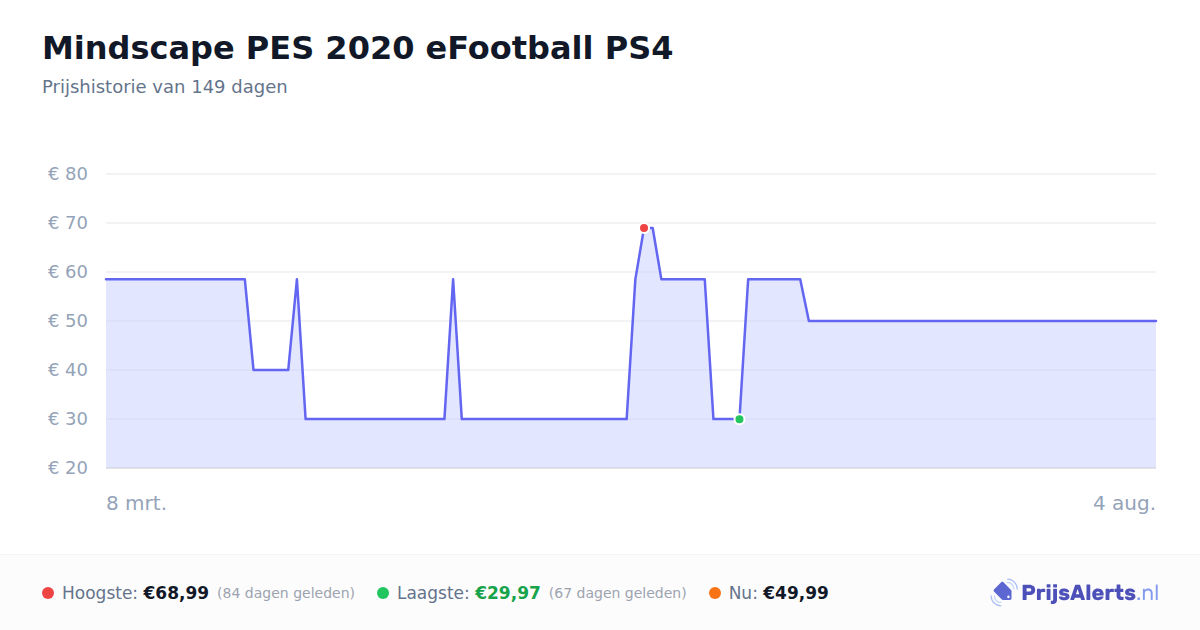Open the PrijsAlerts.nl brand link

pos(1075,593)
